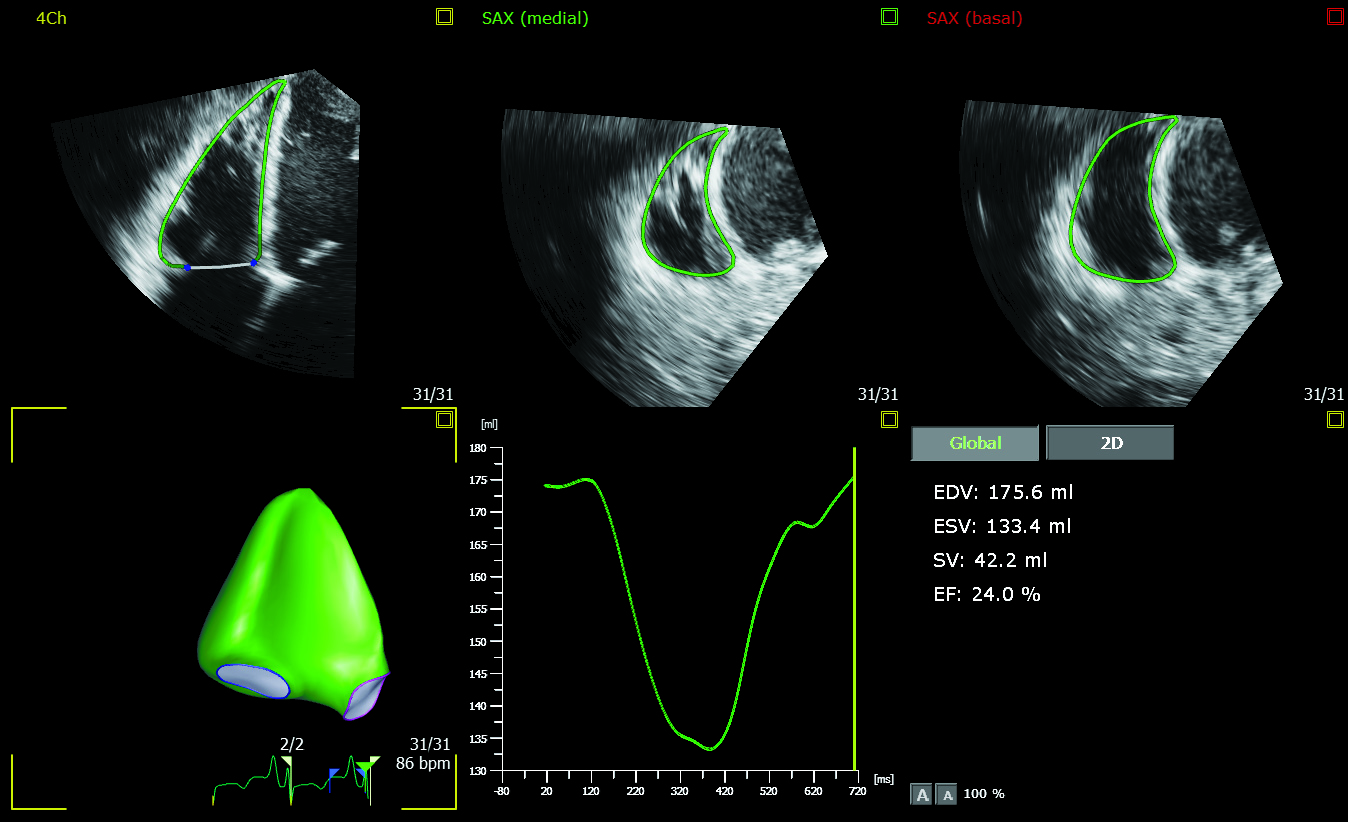The height and width of the screenshot is (822, 1348).
Task: Decrease font size with the small A button
Action: point(947,794)
